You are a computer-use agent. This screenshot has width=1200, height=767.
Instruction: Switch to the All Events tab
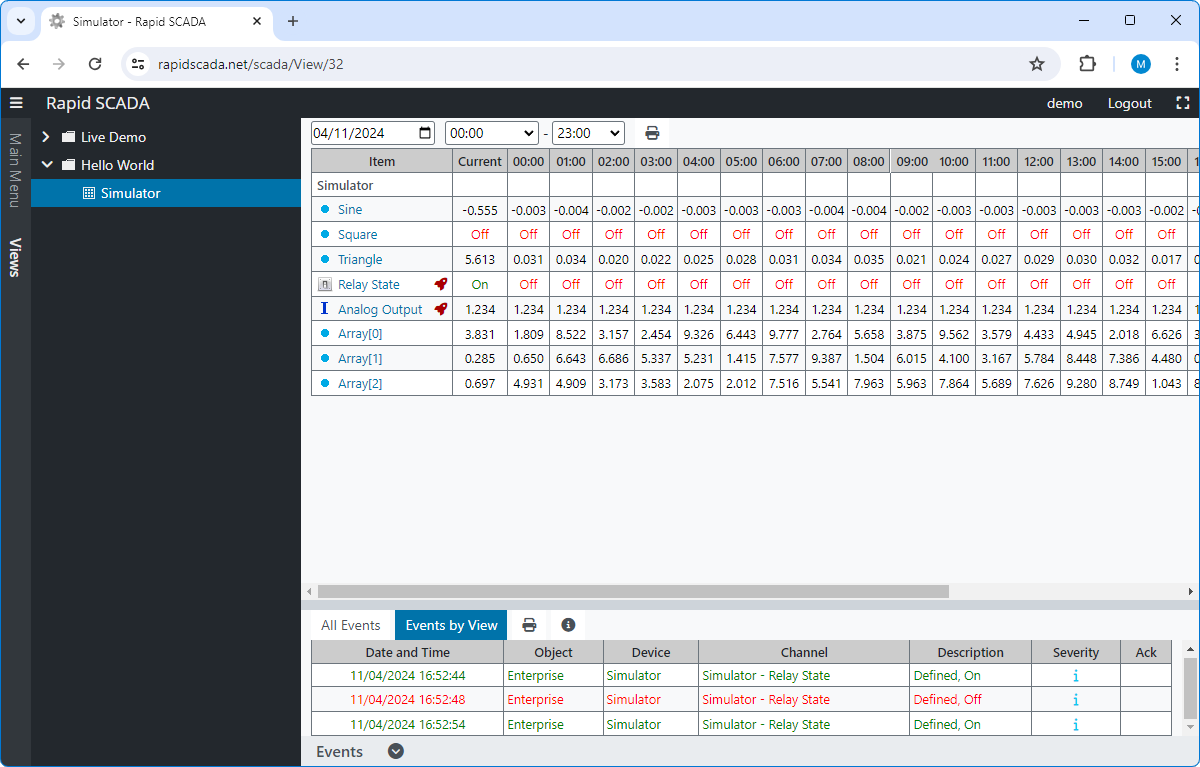(x=351, y=625)
